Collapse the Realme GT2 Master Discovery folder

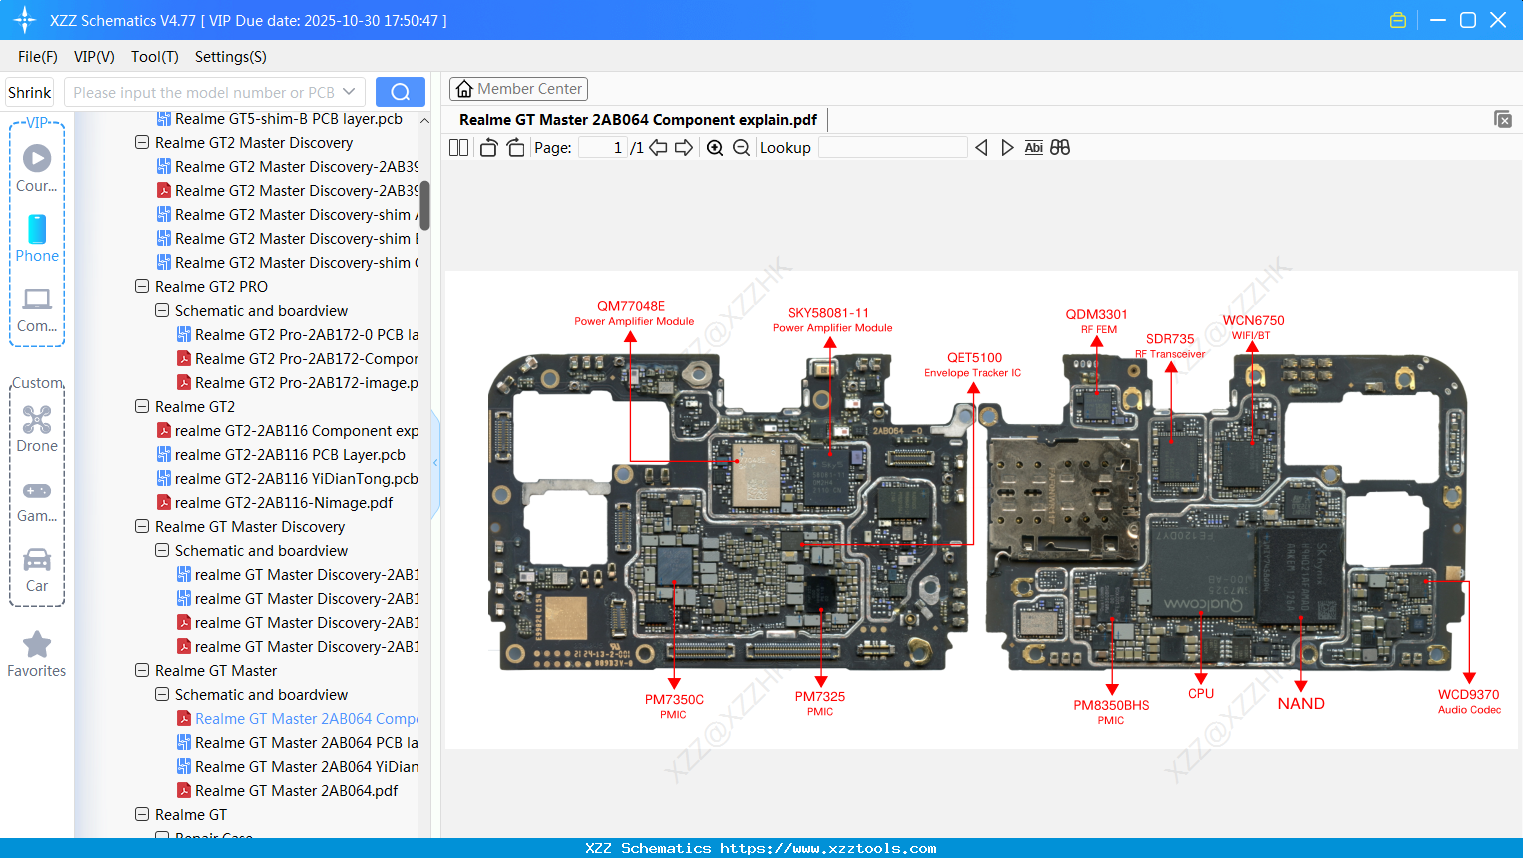pos(142,143)
